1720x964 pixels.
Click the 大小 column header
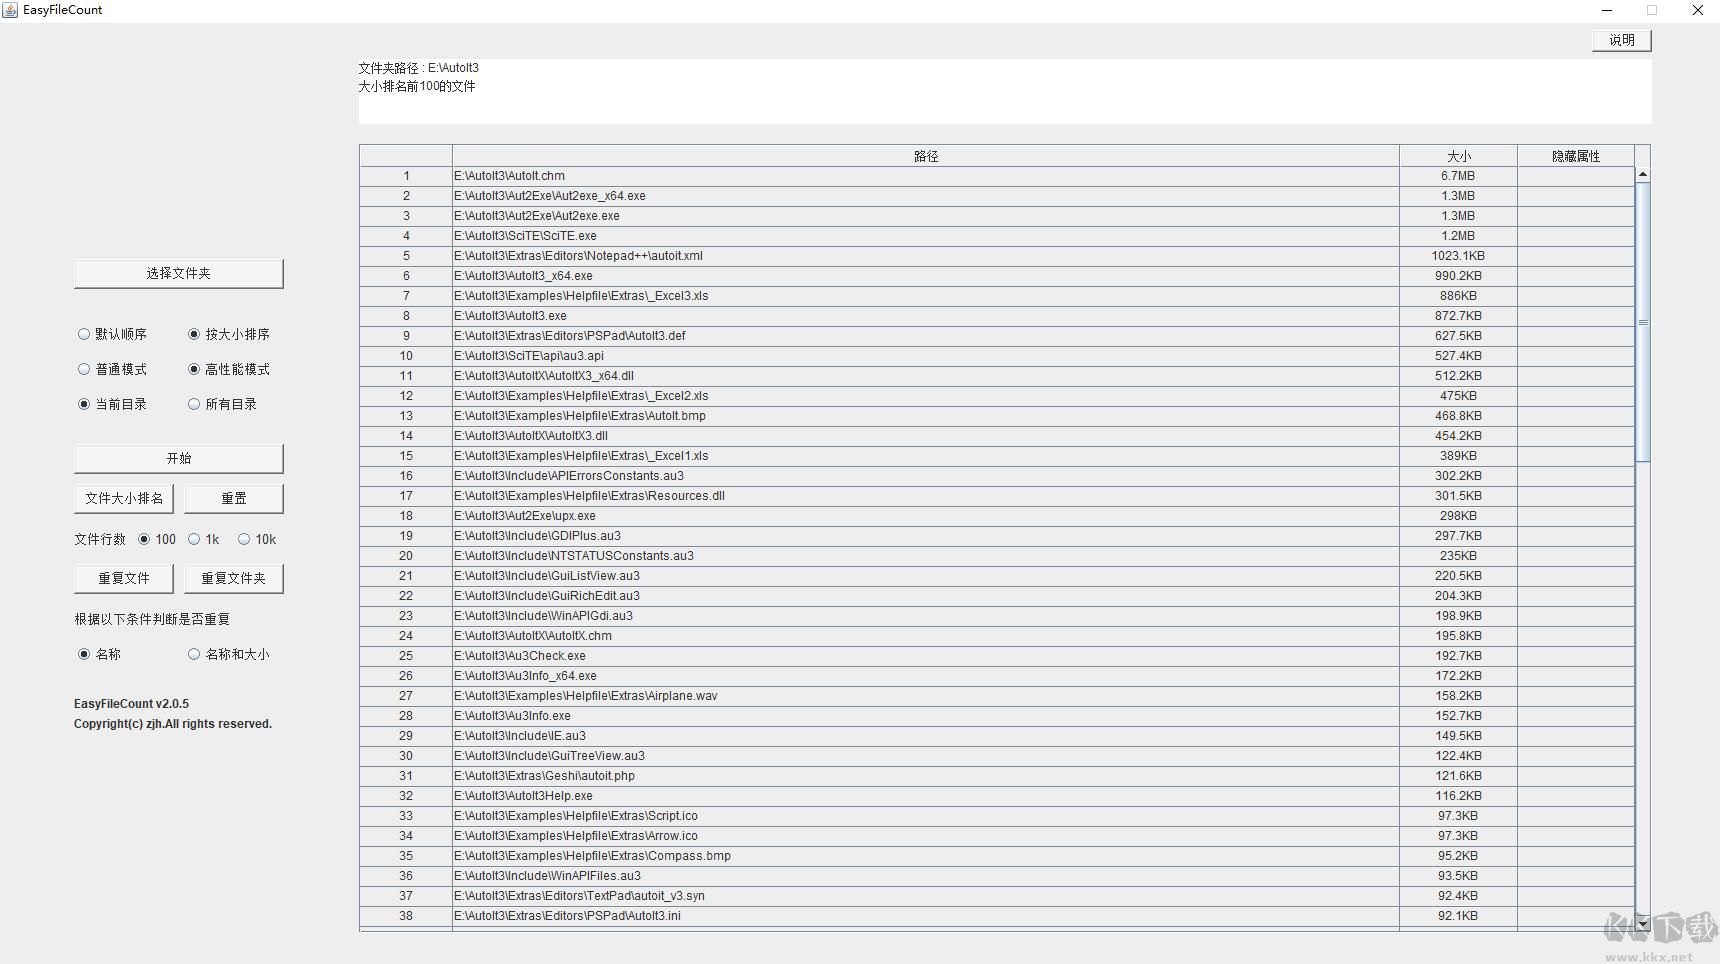coord(1458,156)
